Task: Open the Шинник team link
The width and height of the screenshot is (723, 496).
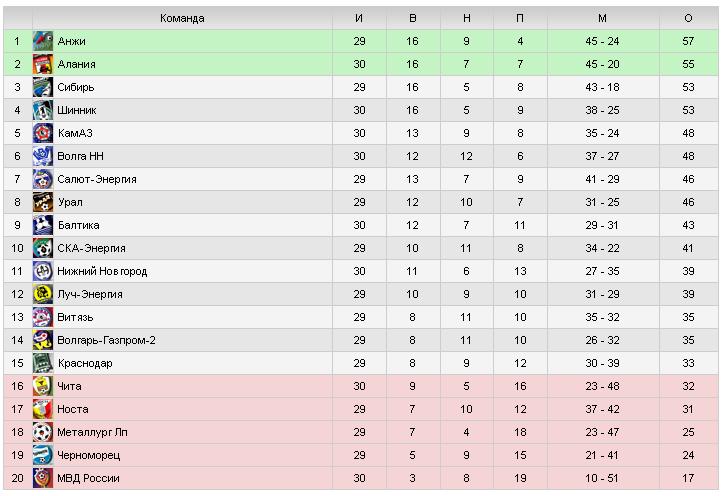Action: pos(77,110)
